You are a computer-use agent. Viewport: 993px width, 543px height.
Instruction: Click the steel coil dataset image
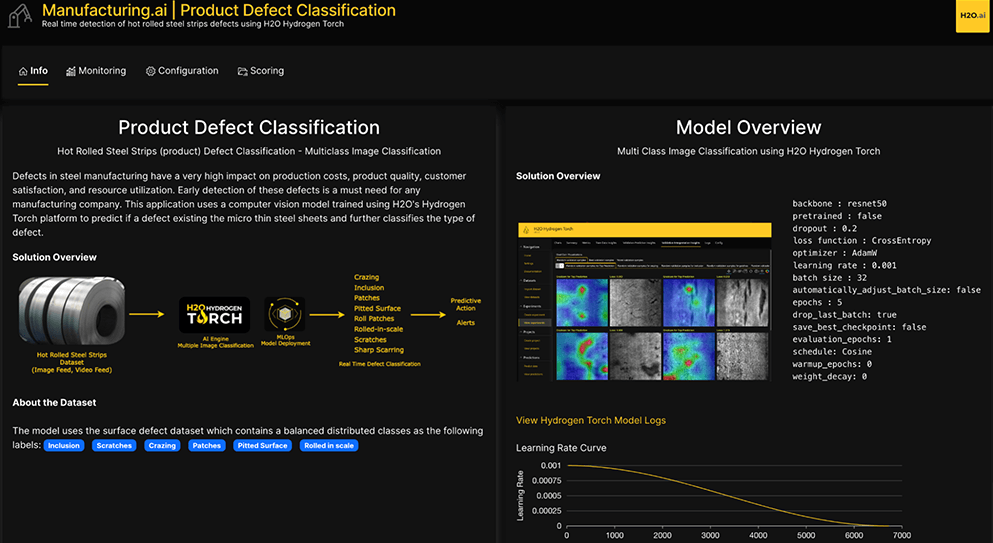coord(72,310)
